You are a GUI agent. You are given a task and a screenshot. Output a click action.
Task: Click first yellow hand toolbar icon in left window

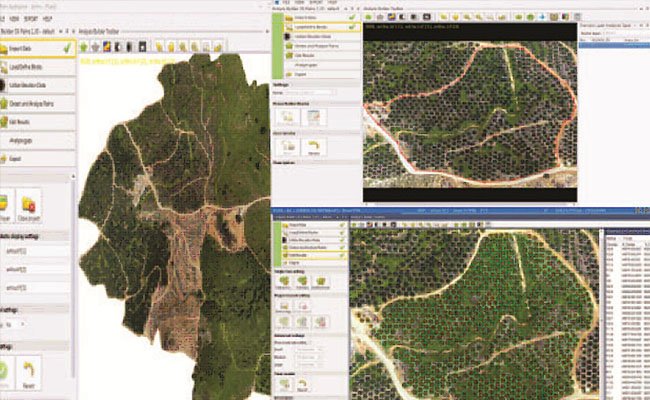tap(160, 47)
